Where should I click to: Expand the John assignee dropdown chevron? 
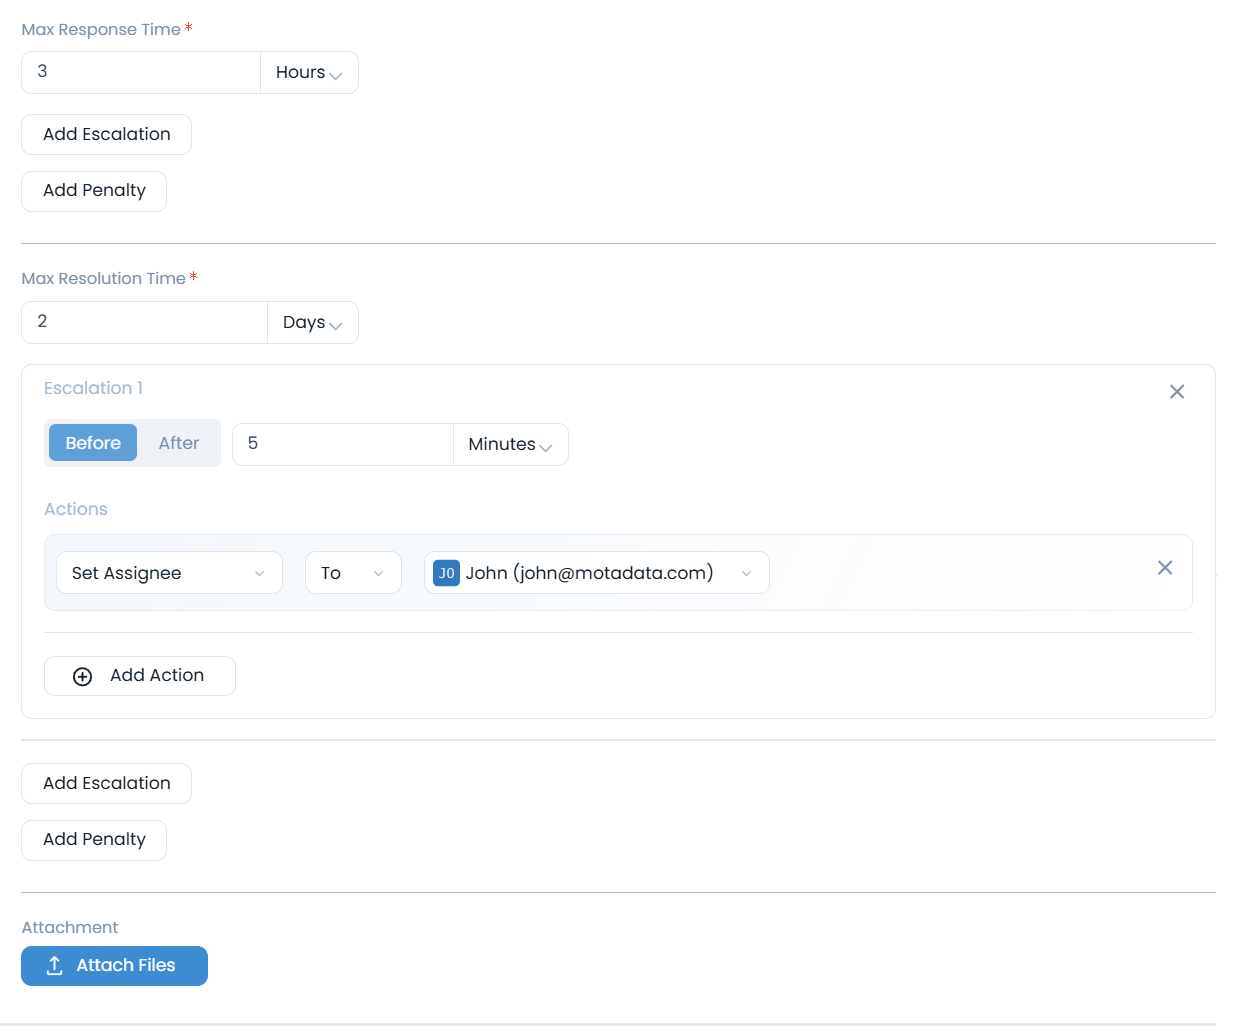pos(746,573)
